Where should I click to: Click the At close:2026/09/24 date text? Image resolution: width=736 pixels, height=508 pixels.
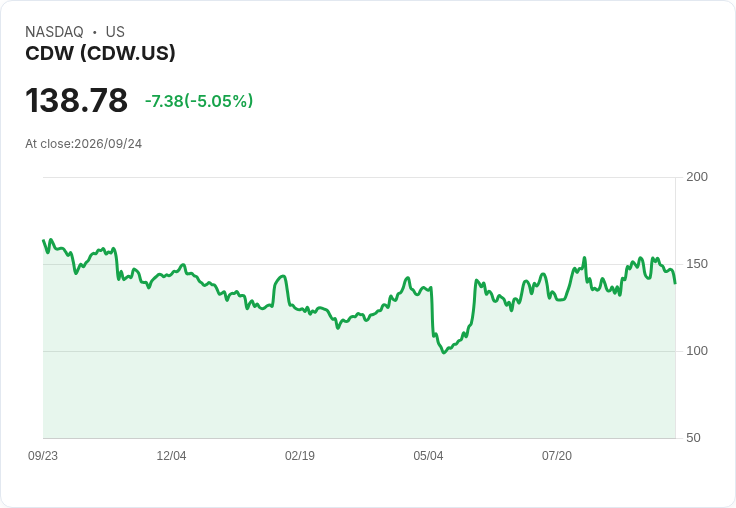point(84,144)
